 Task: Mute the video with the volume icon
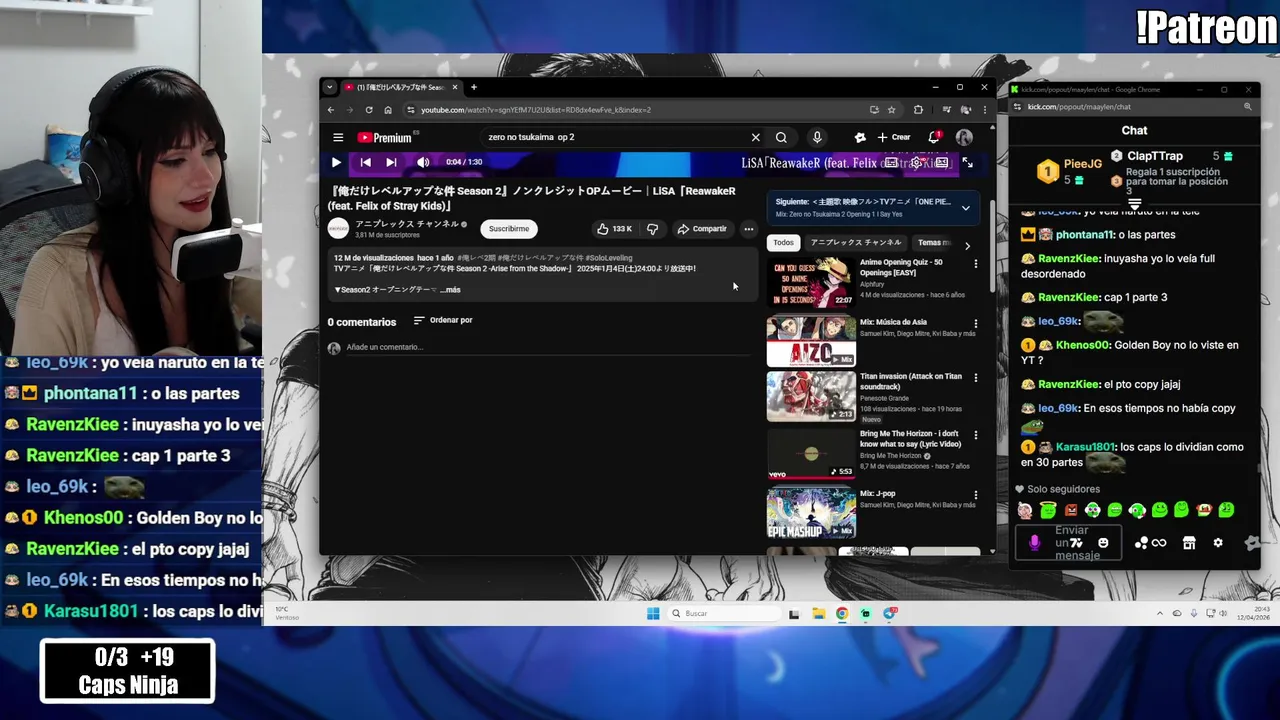point(423,162)
